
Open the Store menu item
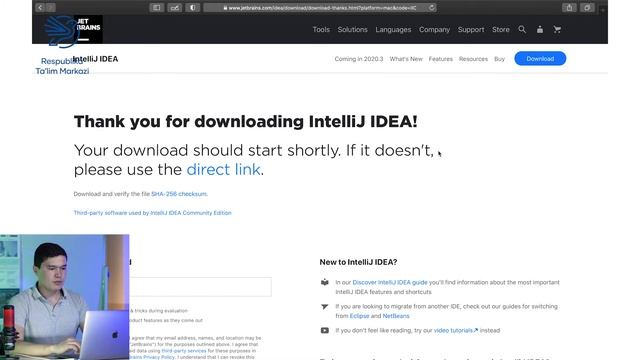coord(501,29)
